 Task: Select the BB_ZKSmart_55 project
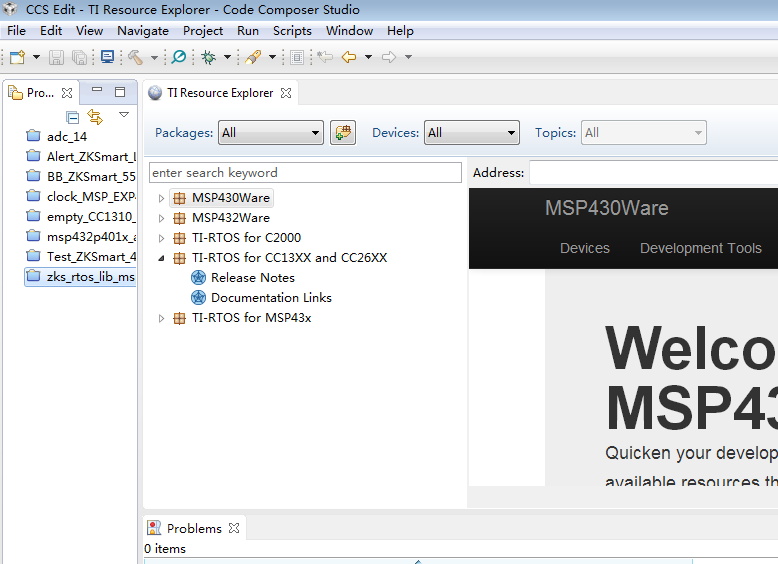point(81,177)
